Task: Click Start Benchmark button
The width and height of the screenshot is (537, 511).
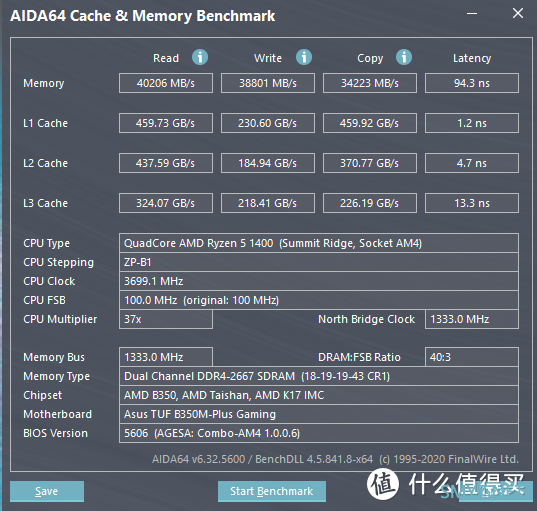Action: click(272, 491)
